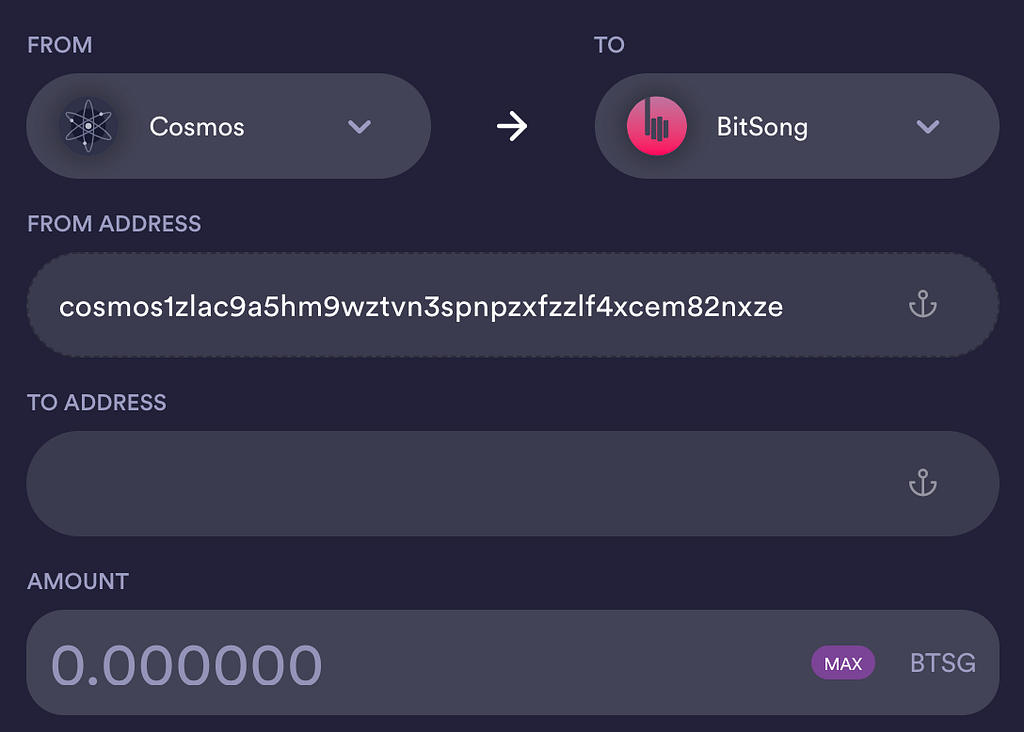The width and height of the screenshot is (1024, 732).
Task: Click the anchor icon in To Address field
Action: tap(922, 484)
